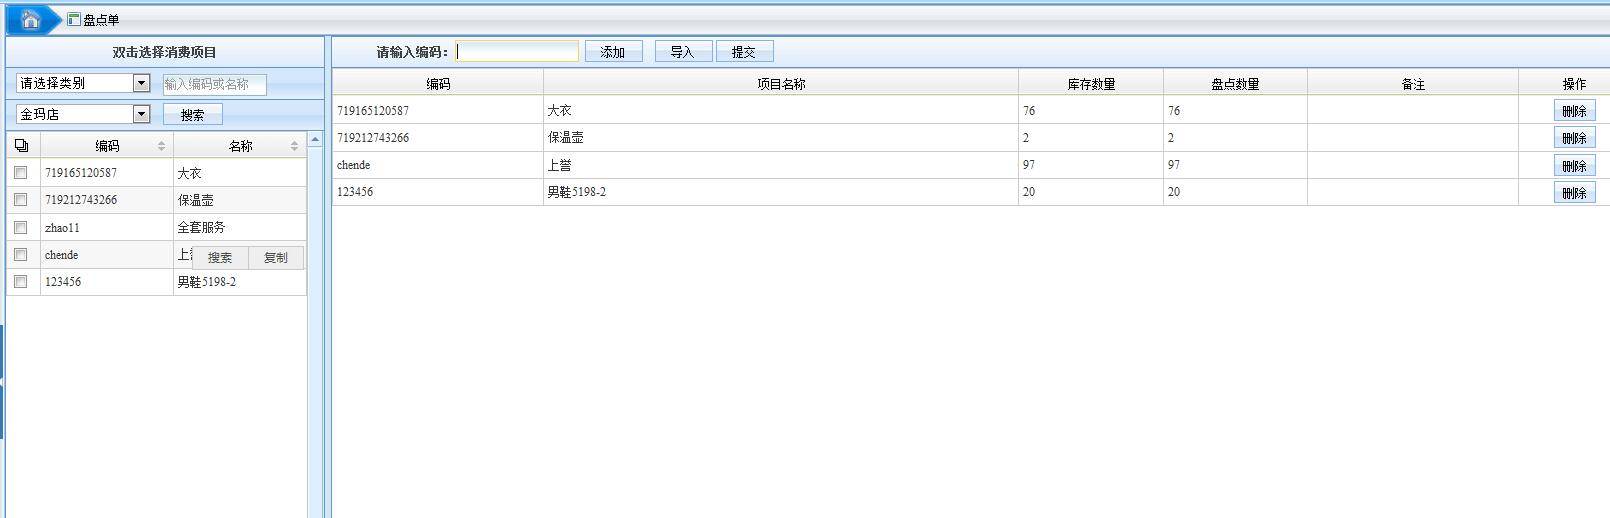Viewport: 1610px width, 518px height.
Task: Delete the 大衣 row with 删除
Action: point(1574,111)
